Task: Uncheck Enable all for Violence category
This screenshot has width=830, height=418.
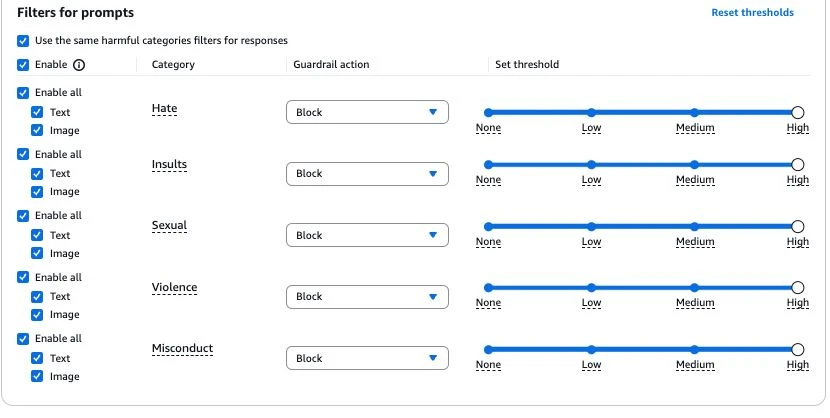Action: (x=23, y=277)
